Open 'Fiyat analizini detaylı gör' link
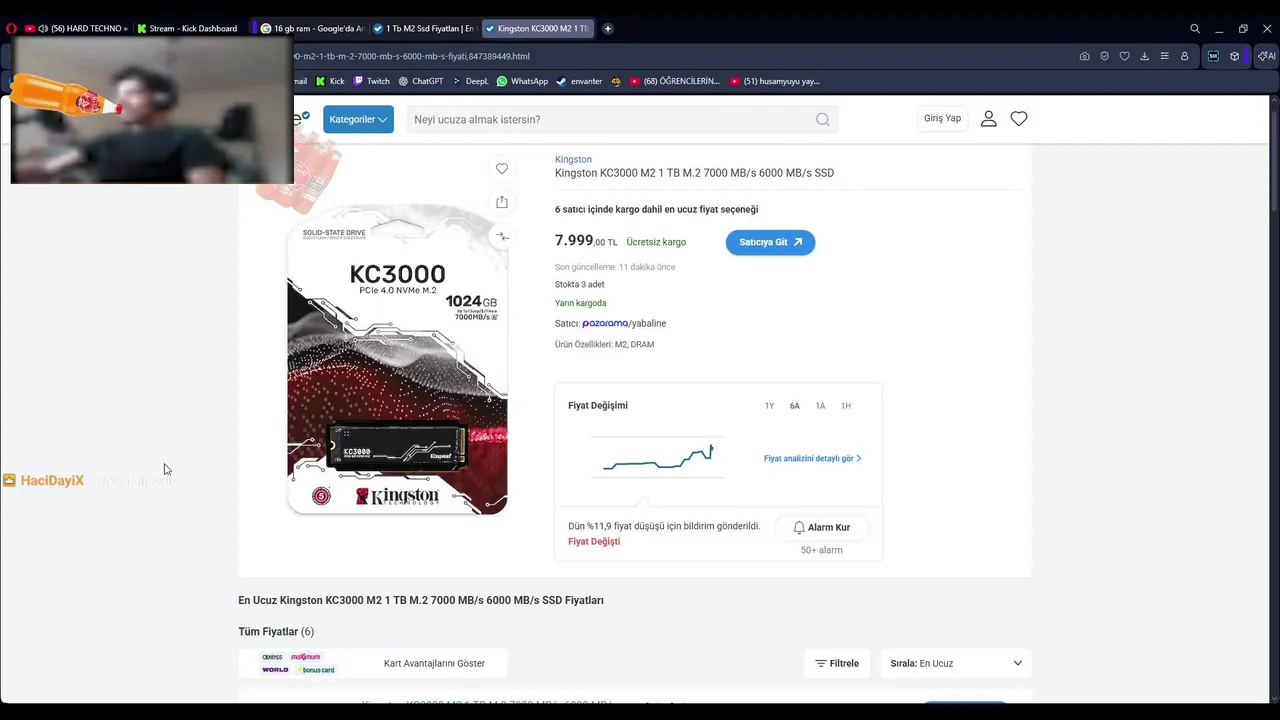Viewport: 1280px width, 720px height. point(812,458)
